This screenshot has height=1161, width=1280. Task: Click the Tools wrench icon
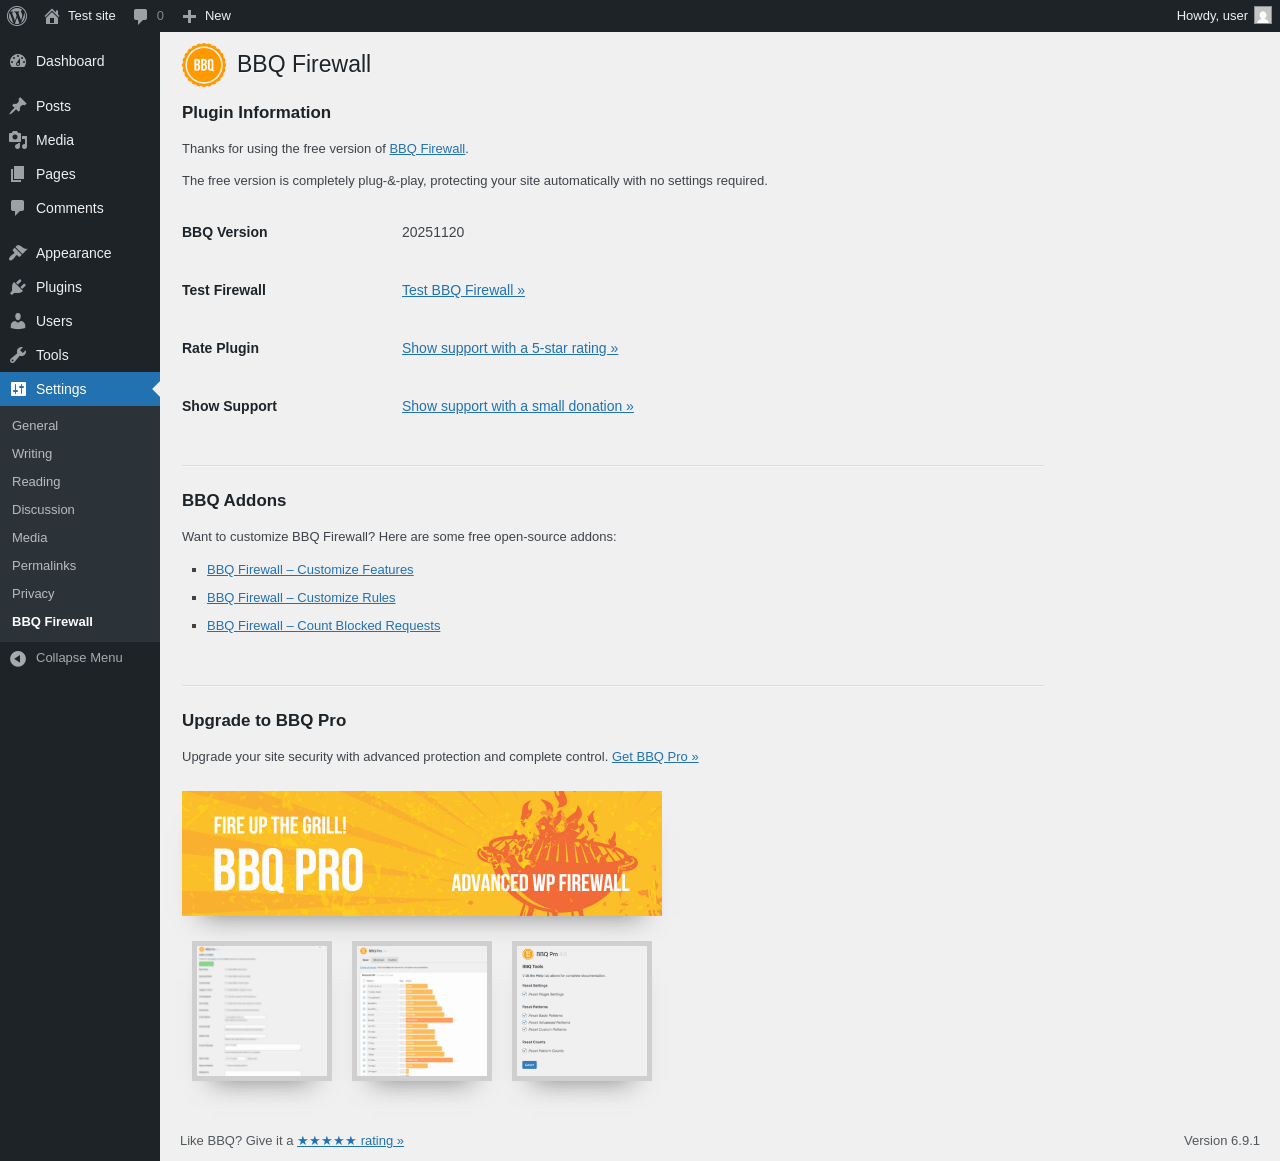click(x=18, y=355)
